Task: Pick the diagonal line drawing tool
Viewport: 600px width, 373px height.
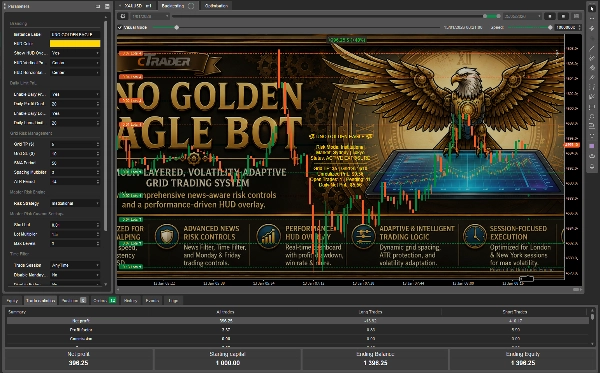Action: click(592, 48)
